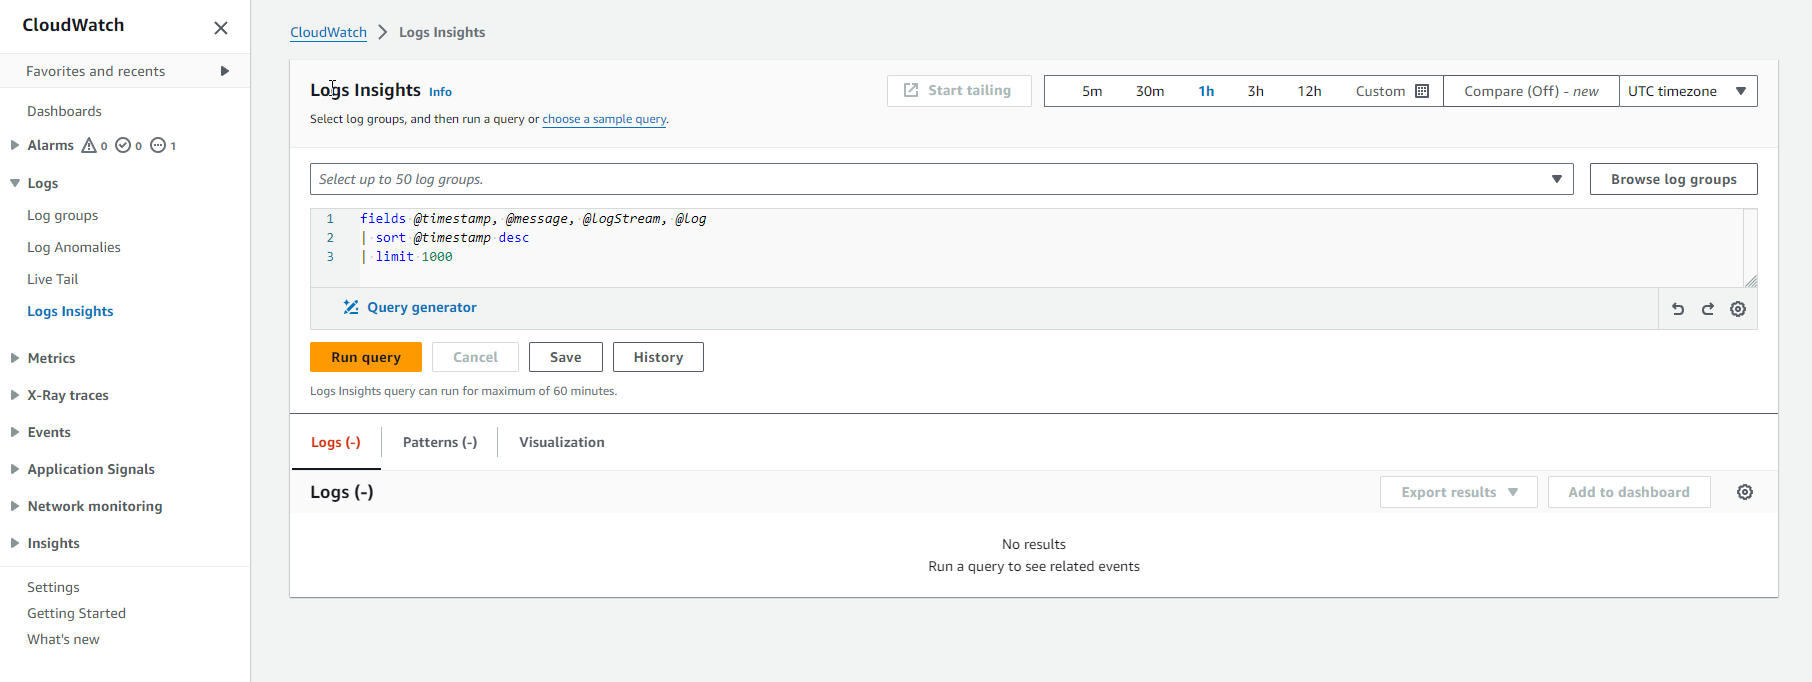This screenshot has height=682, width=1812.
Task: Open What's new in the sidebar
Action: (x=63, y=639)
